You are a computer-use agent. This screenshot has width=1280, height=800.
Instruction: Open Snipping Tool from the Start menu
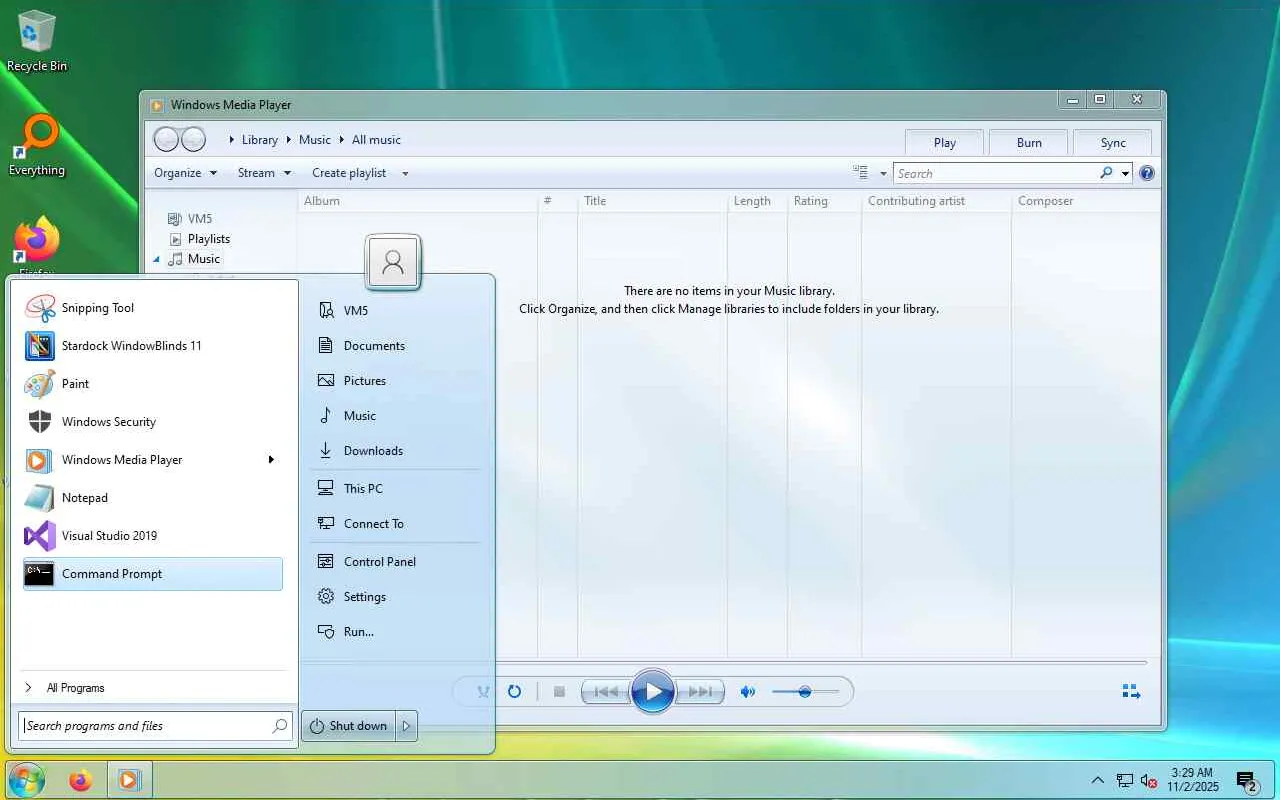pyautogui.click(x=153, y=308)
